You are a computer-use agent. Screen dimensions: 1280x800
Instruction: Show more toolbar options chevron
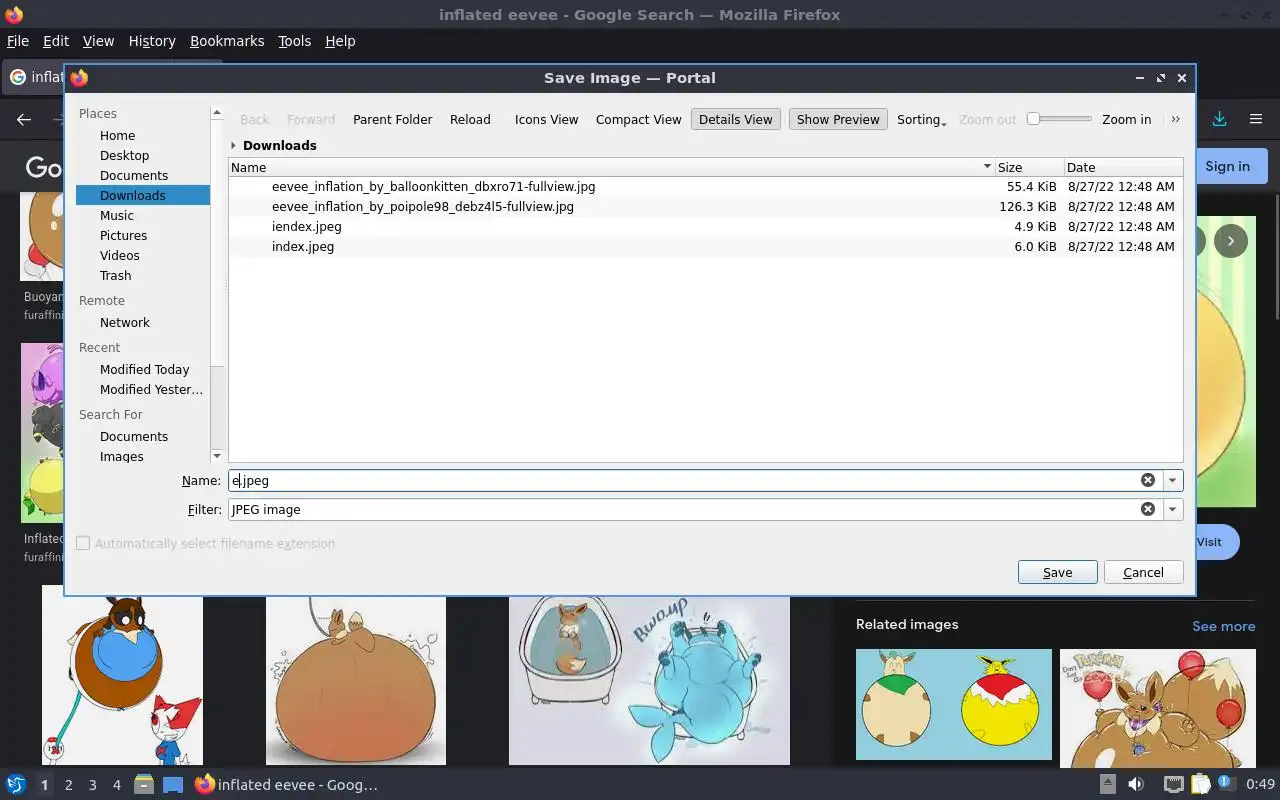coord(1175,119)
